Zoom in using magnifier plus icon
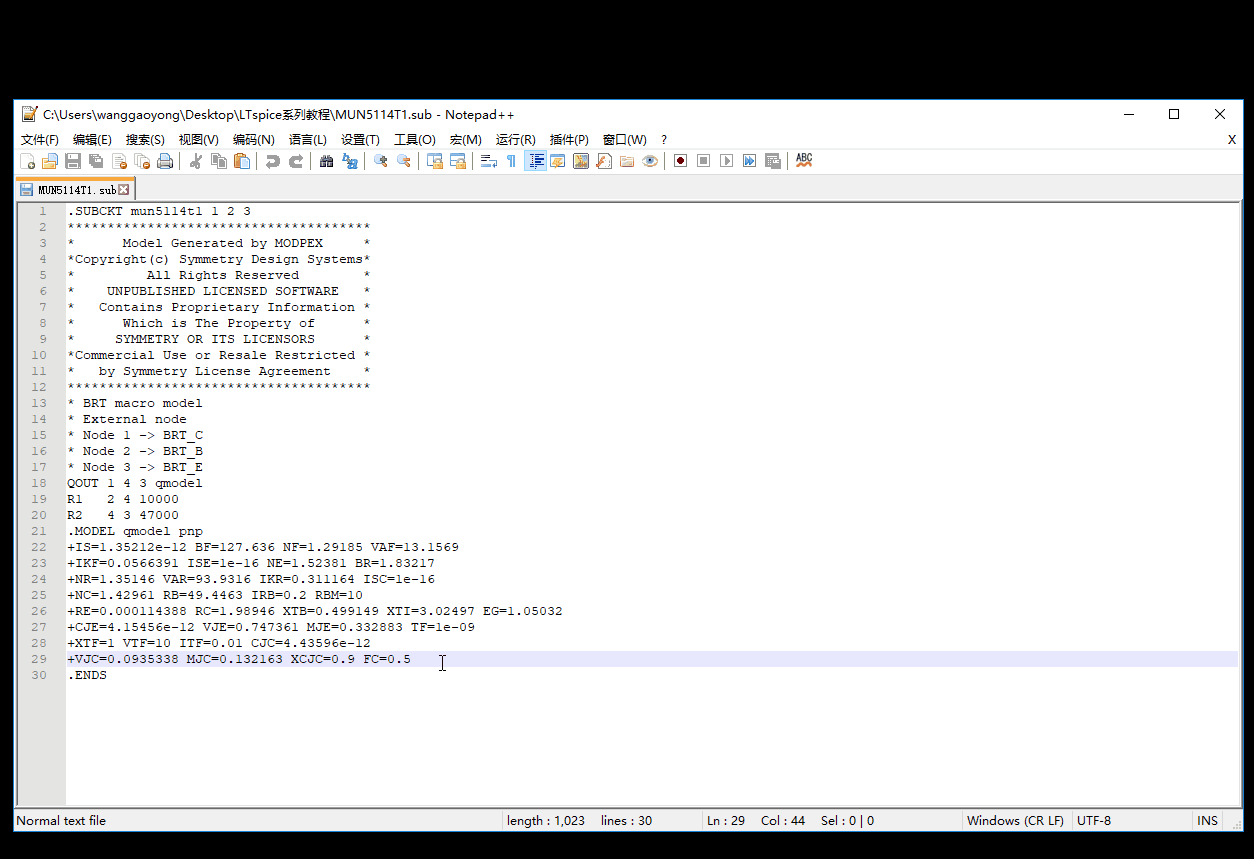This screenshot has height=859, width=1254. pyautogui.click(x=381, y=161)
